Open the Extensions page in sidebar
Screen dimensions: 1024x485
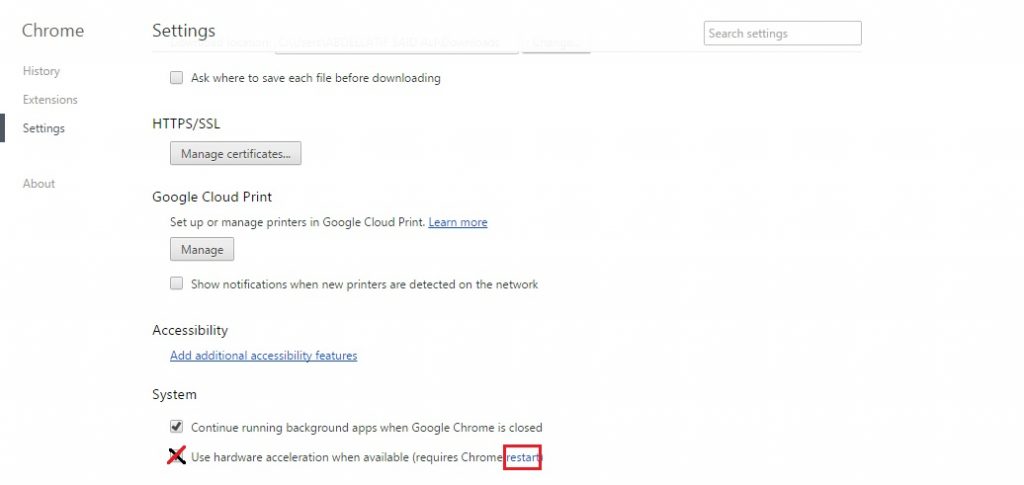pyautogui.click(x=50, y=99)
